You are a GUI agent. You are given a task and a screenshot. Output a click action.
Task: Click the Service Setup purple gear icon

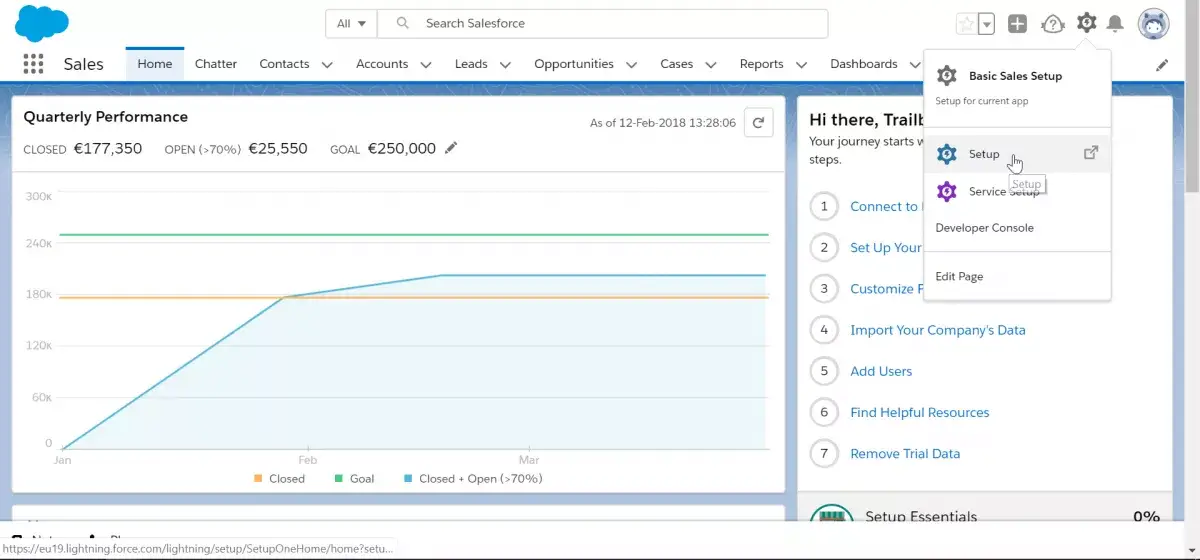click(x=946, y=191)
